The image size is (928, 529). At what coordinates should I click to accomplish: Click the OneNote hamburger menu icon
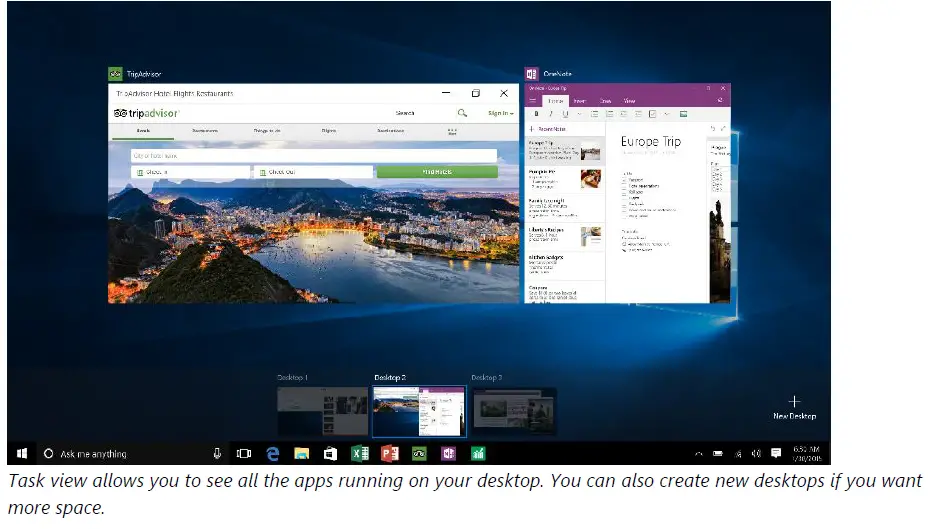(532, 101)
